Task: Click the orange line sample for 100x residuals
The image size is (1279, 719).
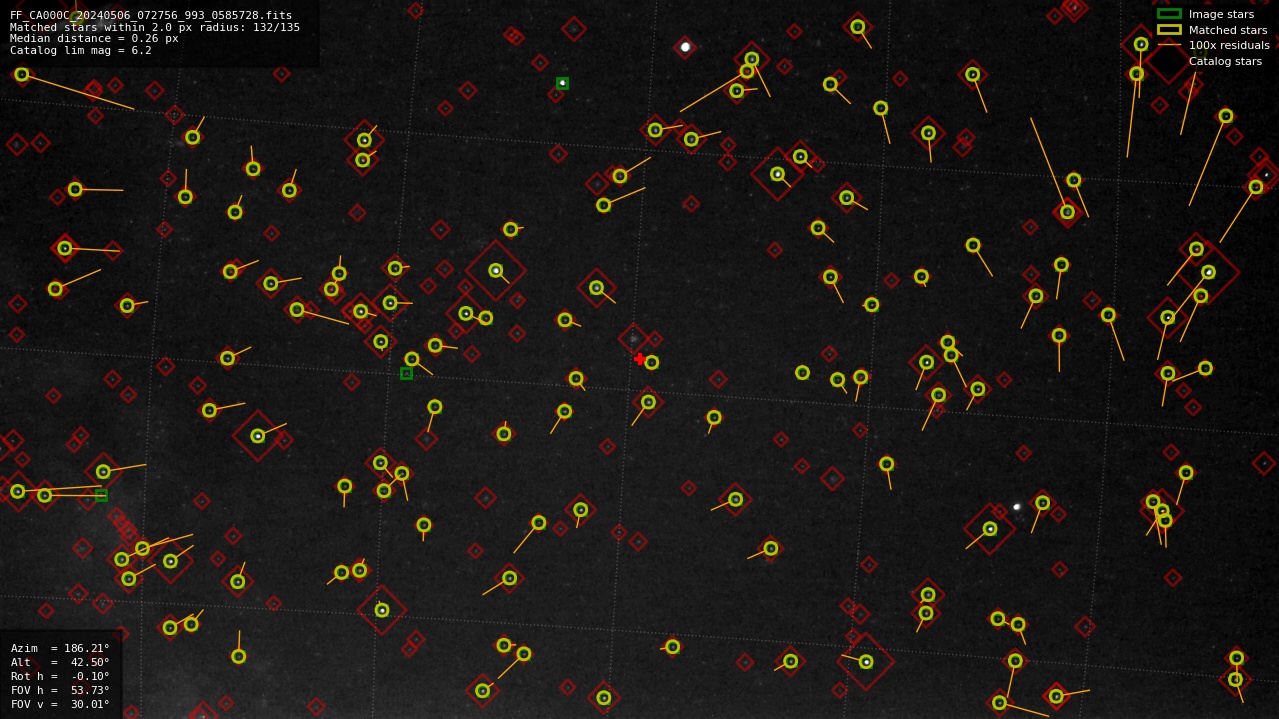Action: tap(1169, 45)
